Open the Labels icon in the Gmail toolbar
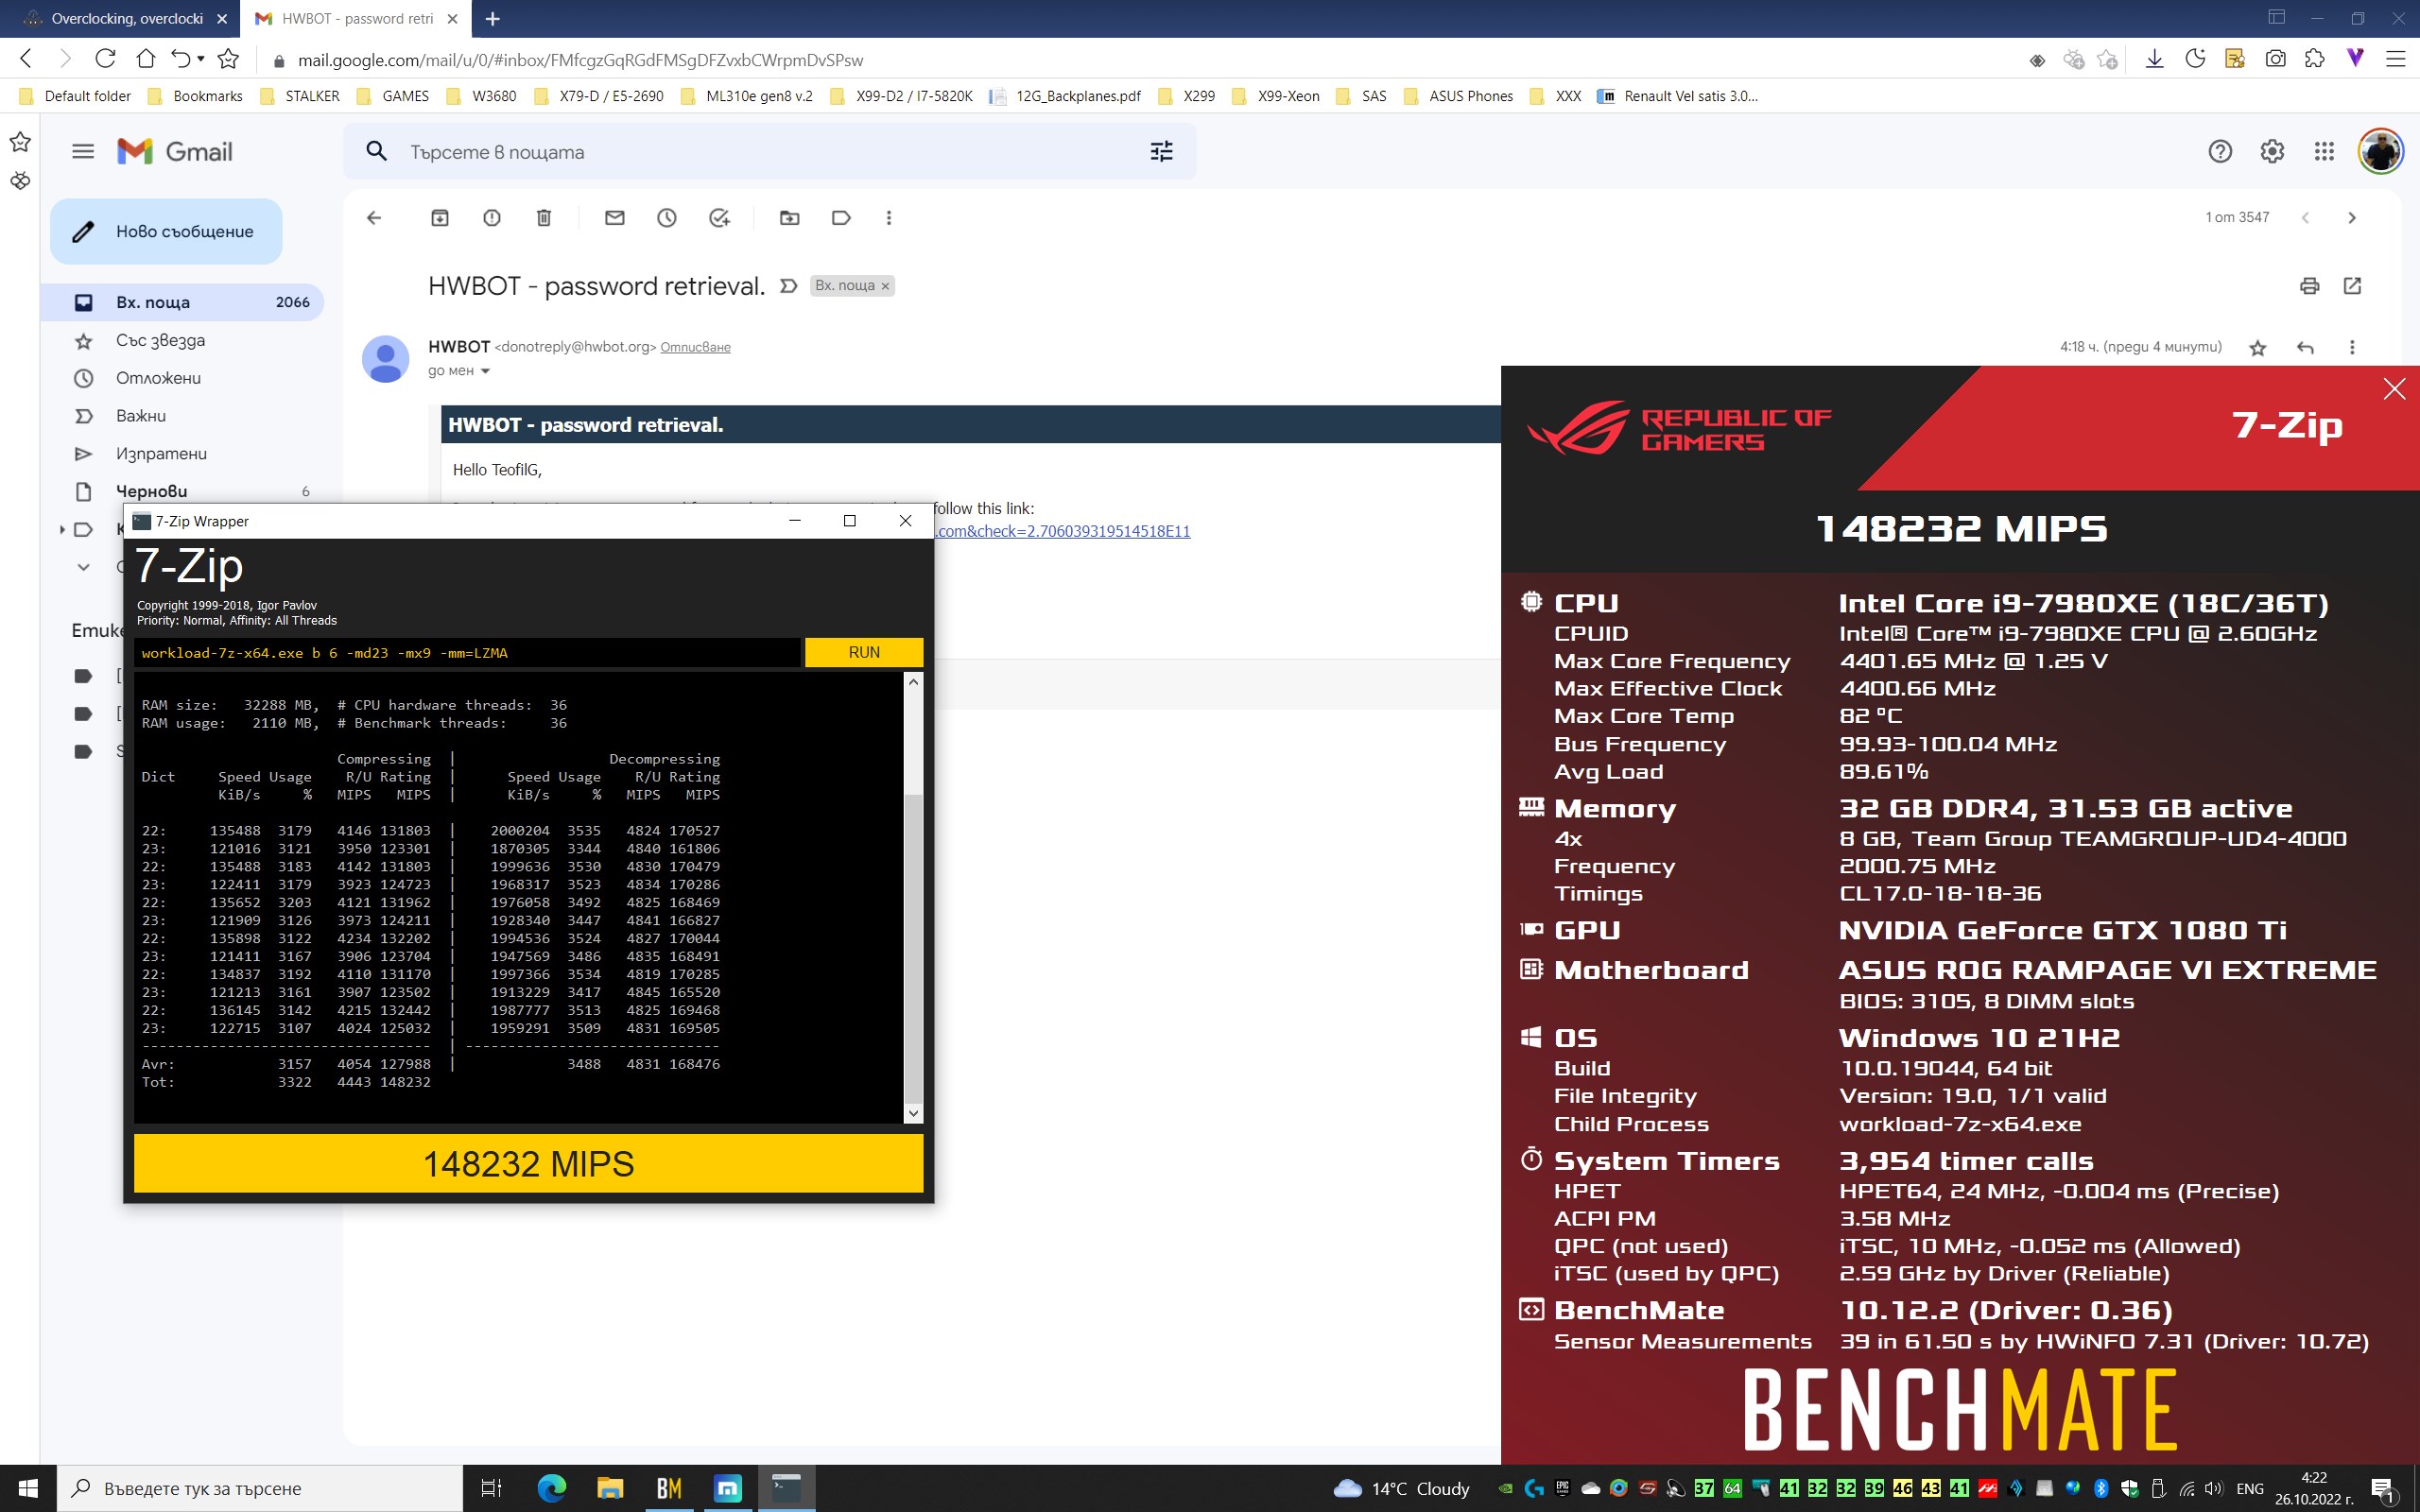Screen dimensions: 2420x1512 click(x=841, y=218)
